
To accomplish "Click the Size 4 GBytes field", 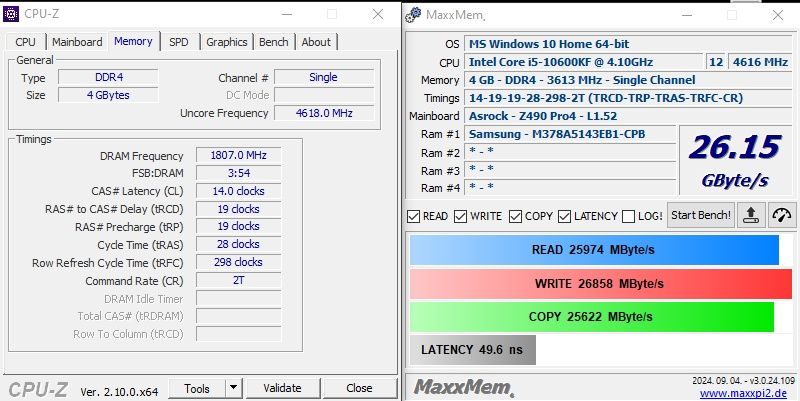I will [x=108, y=95].
